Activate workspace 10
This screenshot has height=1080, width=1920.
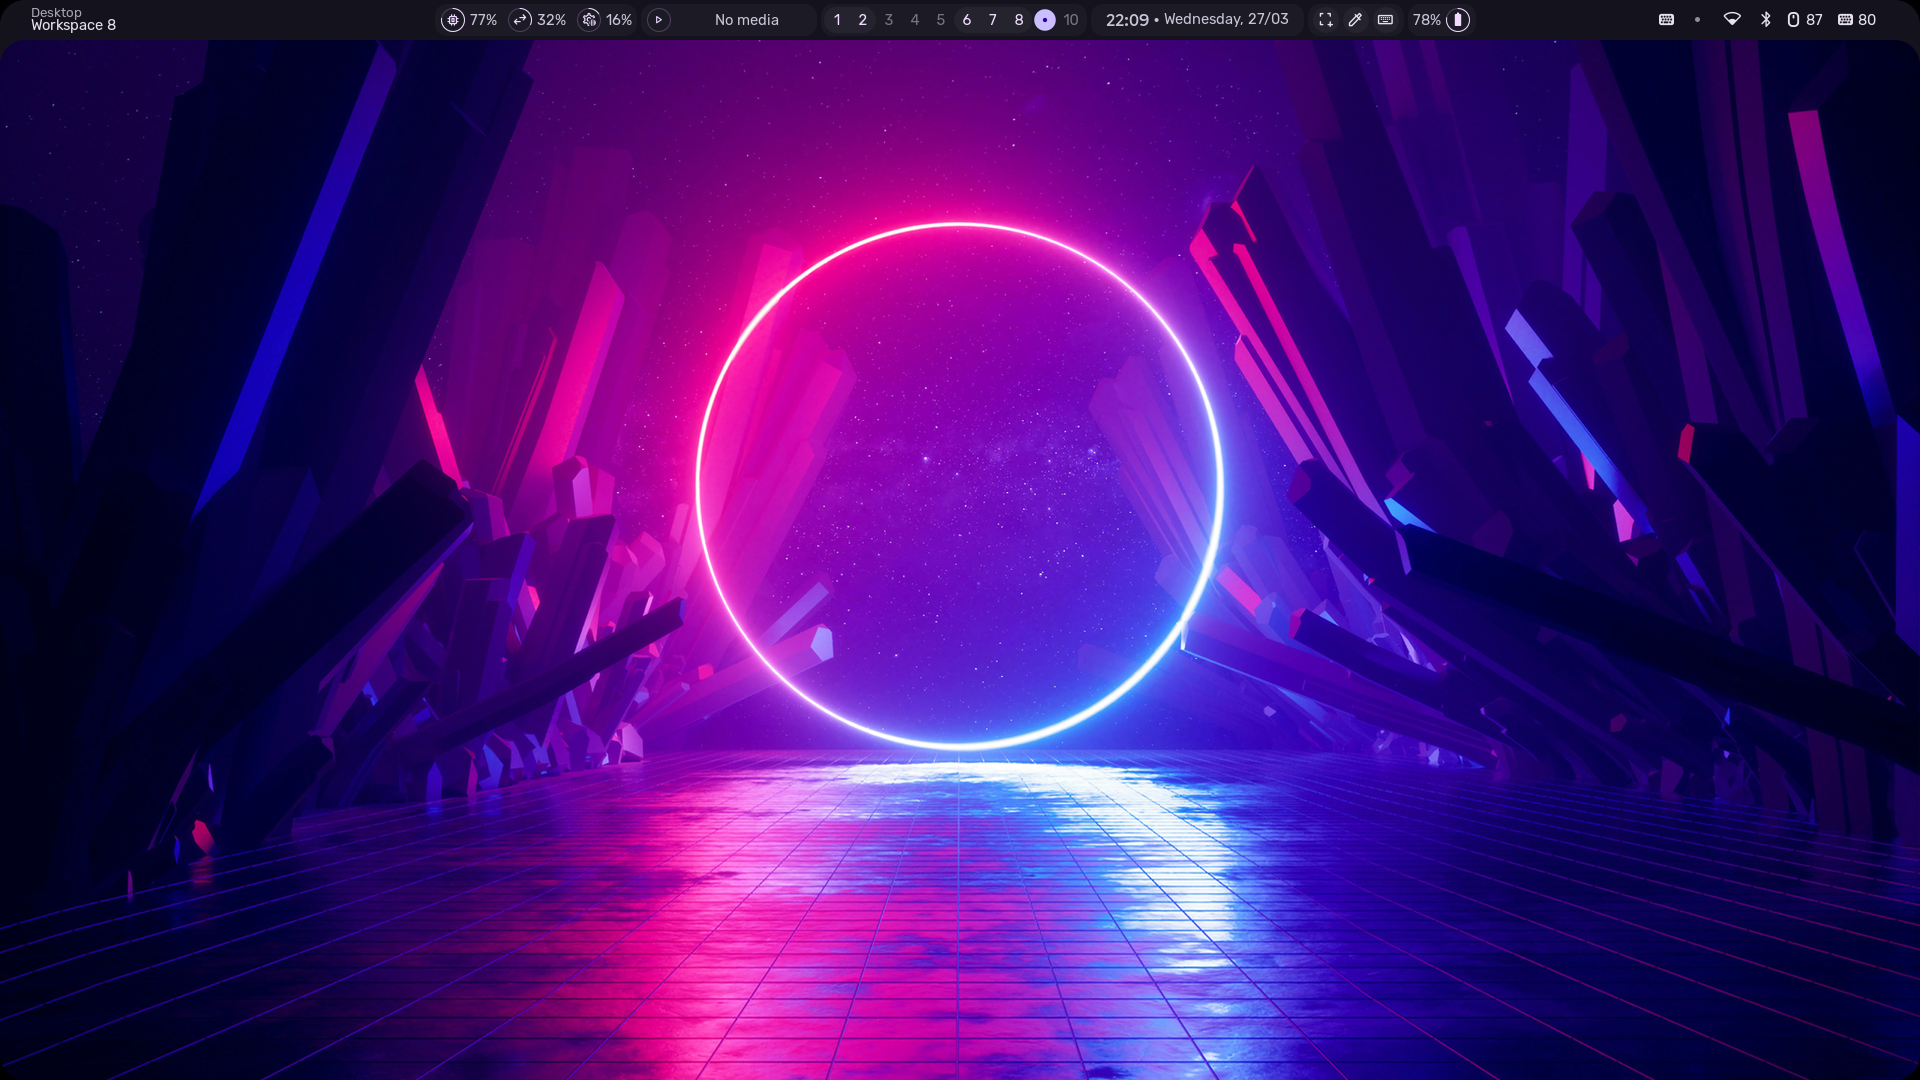[x=1069, y=19]
